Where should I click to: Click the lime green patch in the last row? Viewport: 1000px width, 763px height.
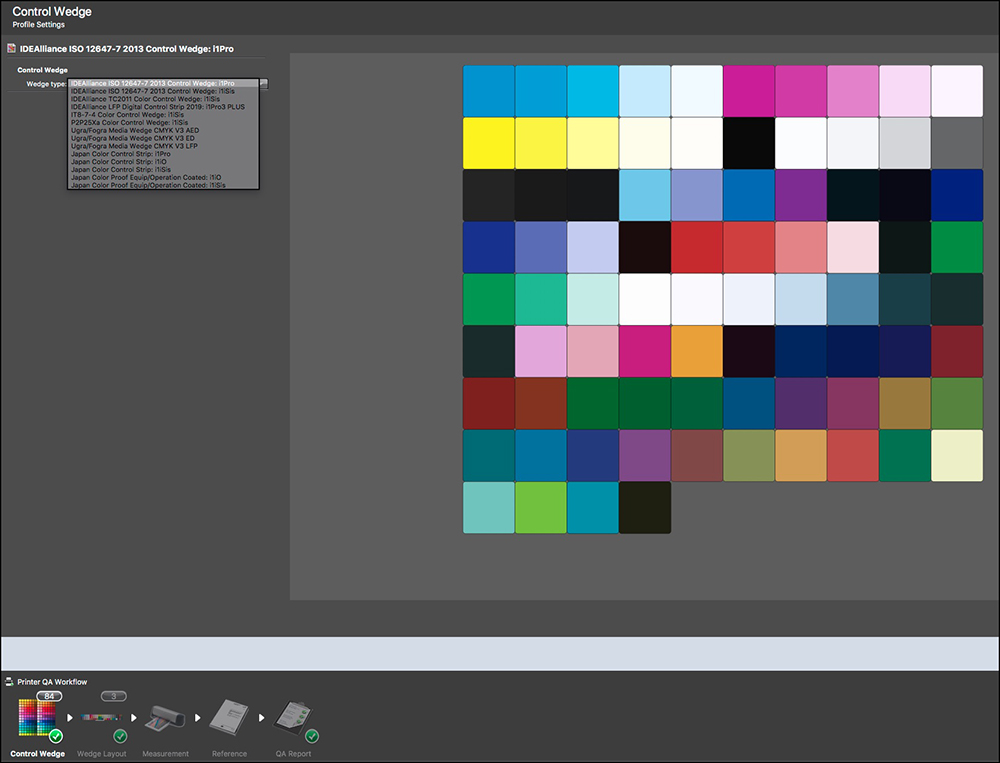coord(541,507)
